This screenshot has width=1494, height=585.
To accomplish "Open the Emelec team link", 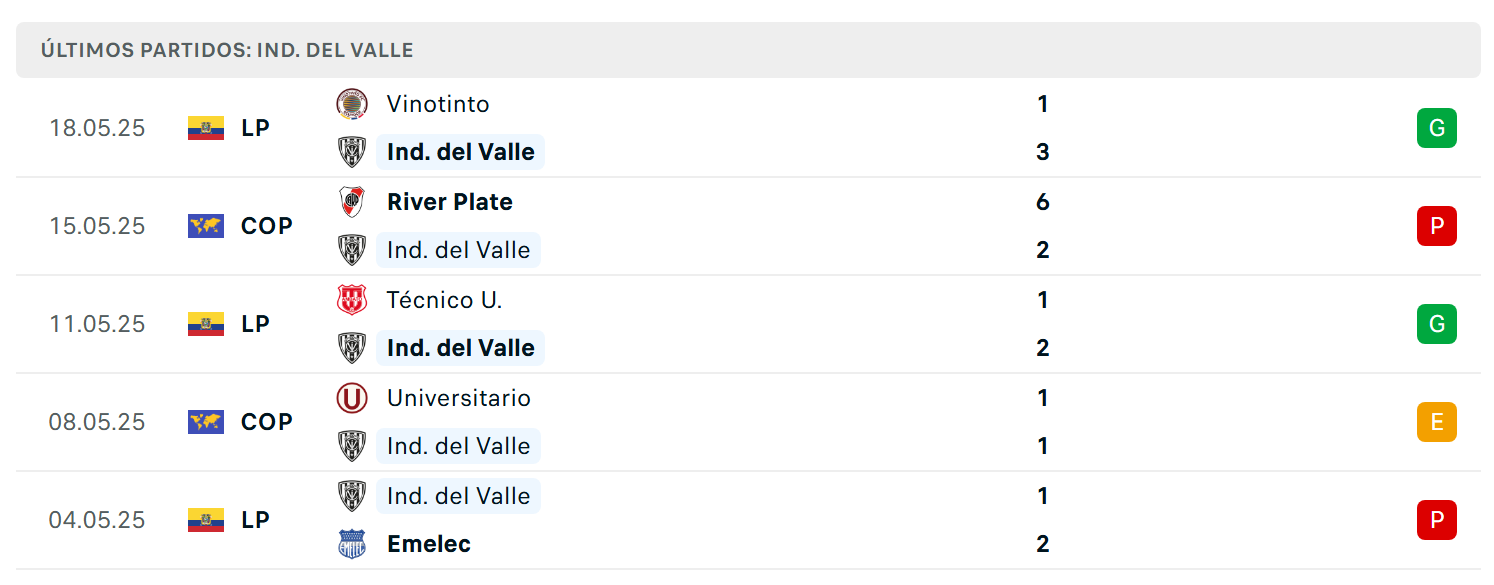I will tap(429, 544).
